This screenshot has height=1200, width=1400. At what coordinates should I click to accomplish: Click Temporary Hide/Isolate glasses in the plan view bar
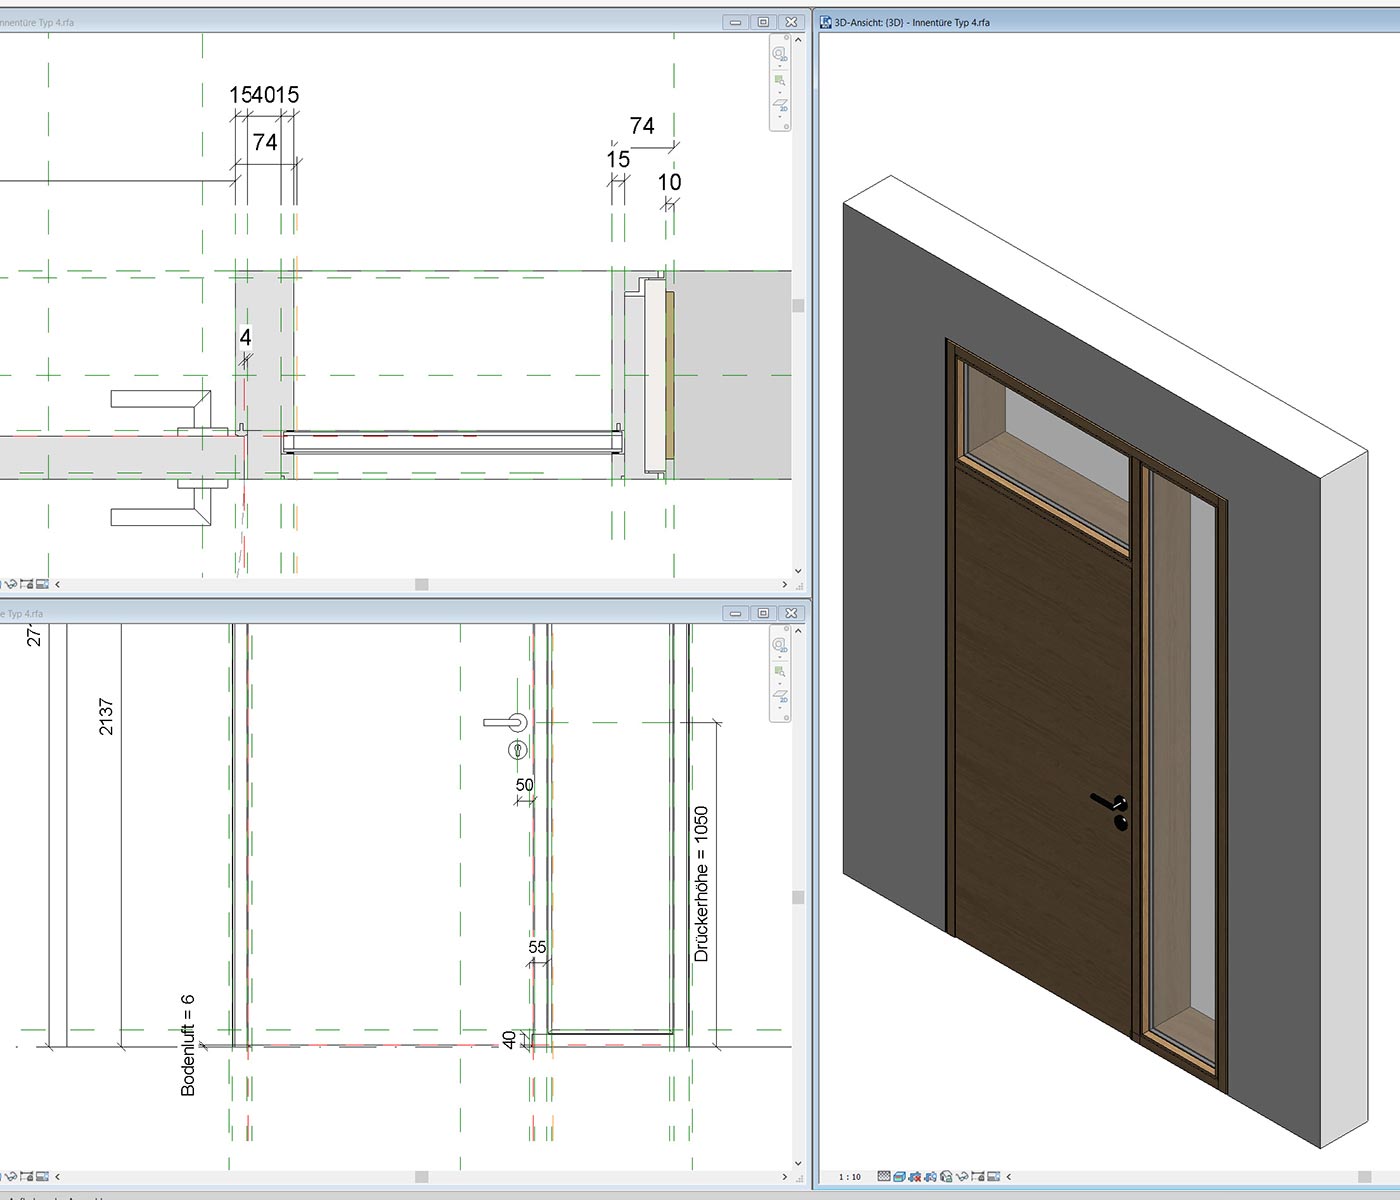[11, 584]
